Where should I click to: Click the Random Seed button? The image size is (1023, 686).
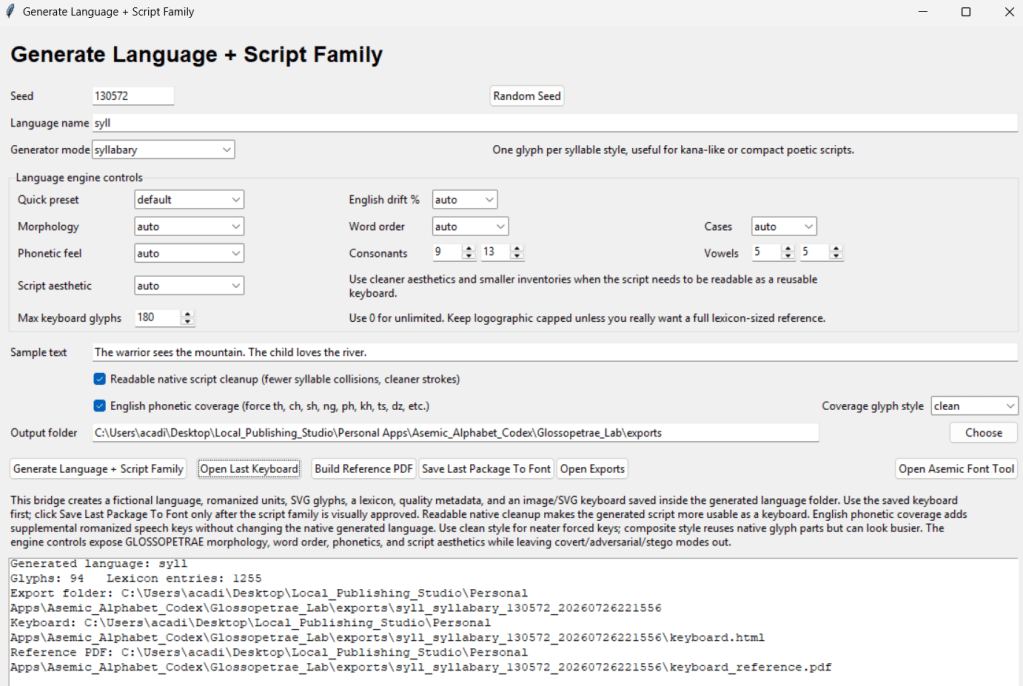coord(527,96)
